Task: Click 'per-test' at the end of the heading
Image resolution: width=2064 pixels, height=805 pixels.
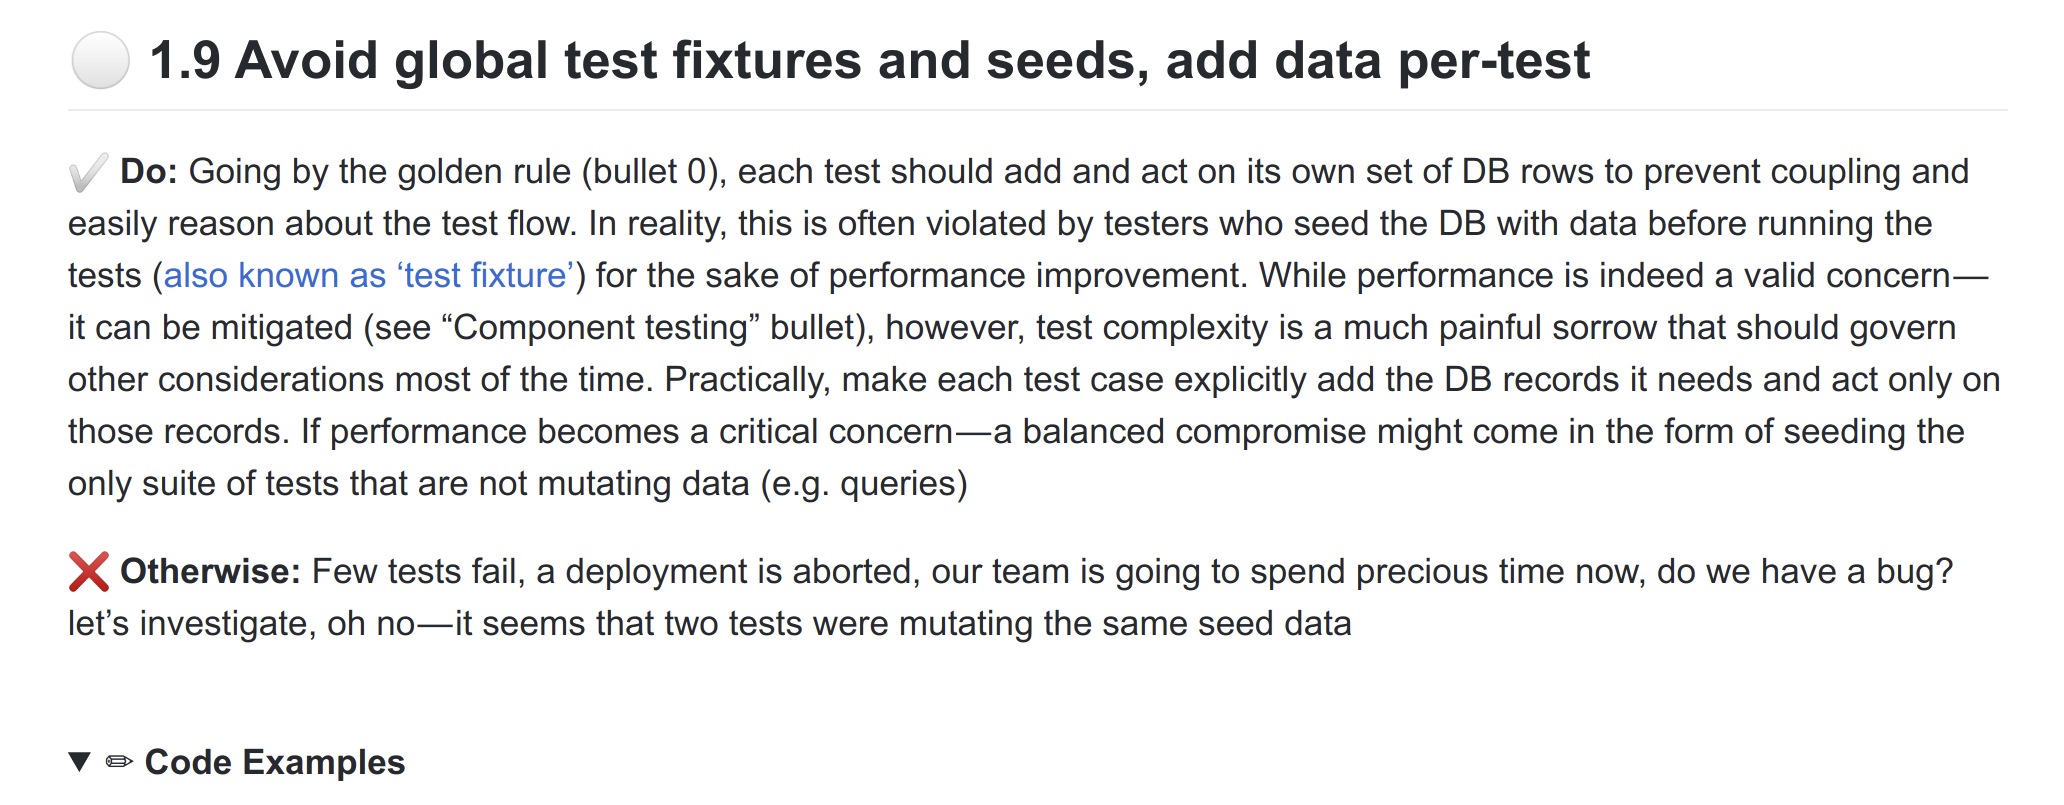Action: point(1494,61)
